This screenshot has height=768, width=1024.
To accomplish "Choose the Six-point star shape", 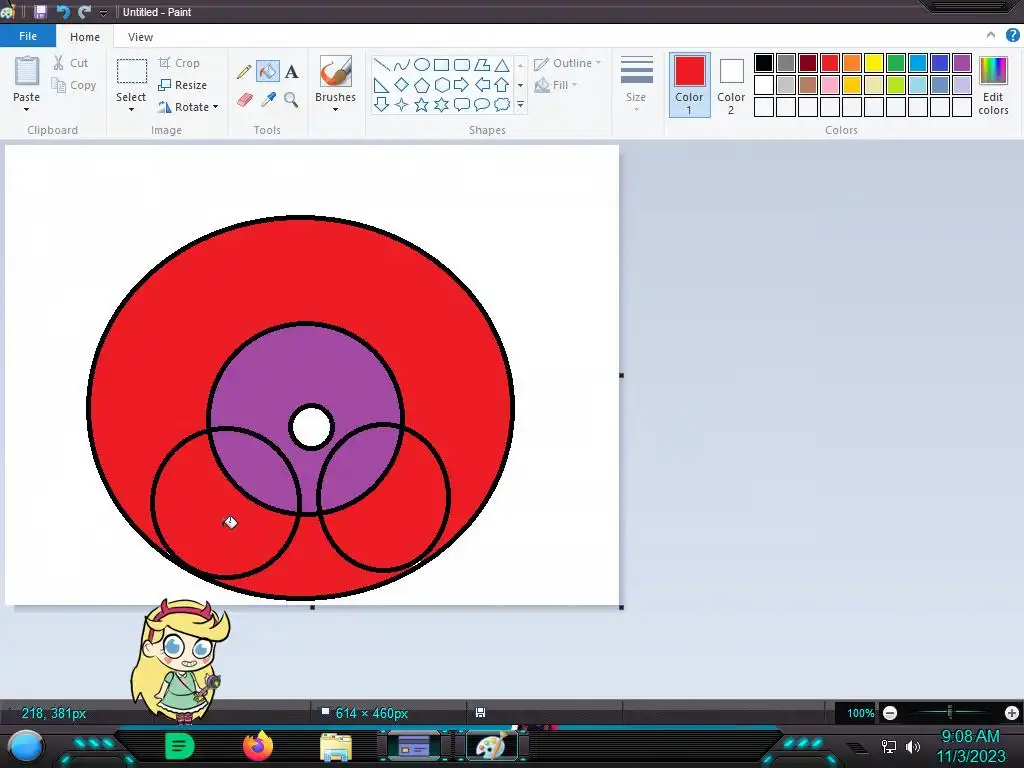I will [441, 104].
